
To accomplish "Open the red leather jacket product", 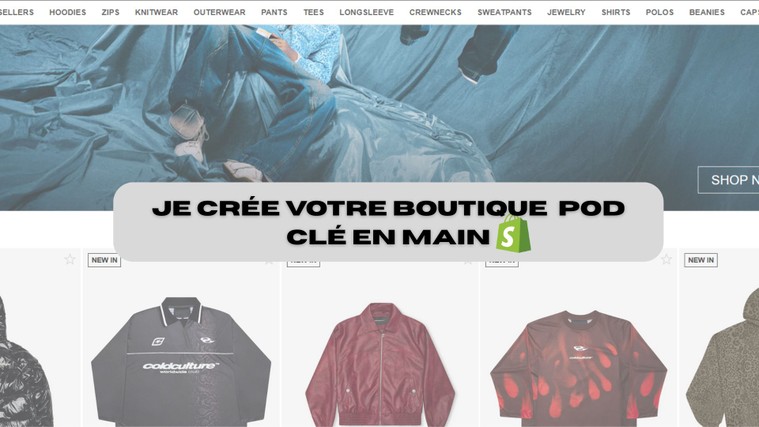I will (x=380, y=364).
